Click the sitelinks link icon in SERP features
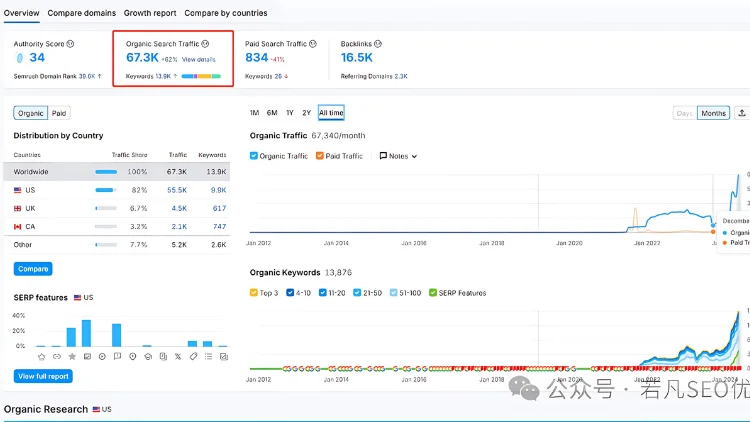 click(x=57, y=356)
